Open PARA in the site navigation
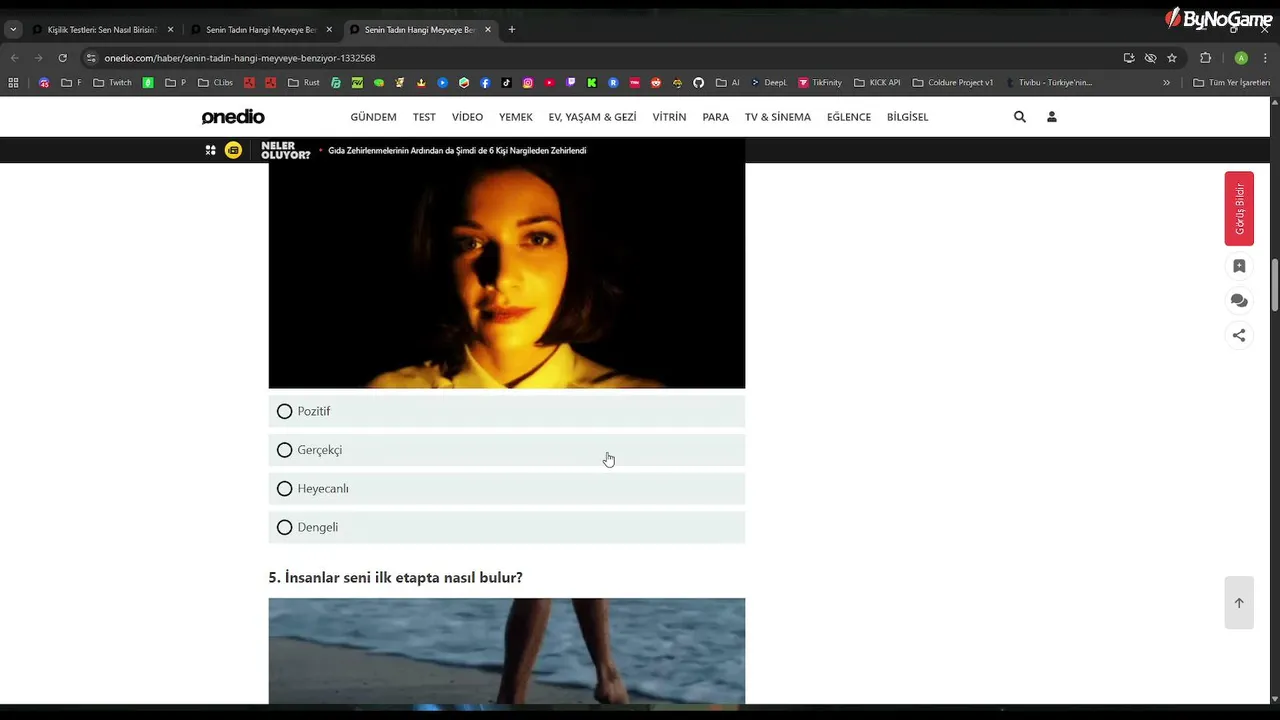Image resolution: width=1280 pixels, height=720 pixels. pos(716,117)
